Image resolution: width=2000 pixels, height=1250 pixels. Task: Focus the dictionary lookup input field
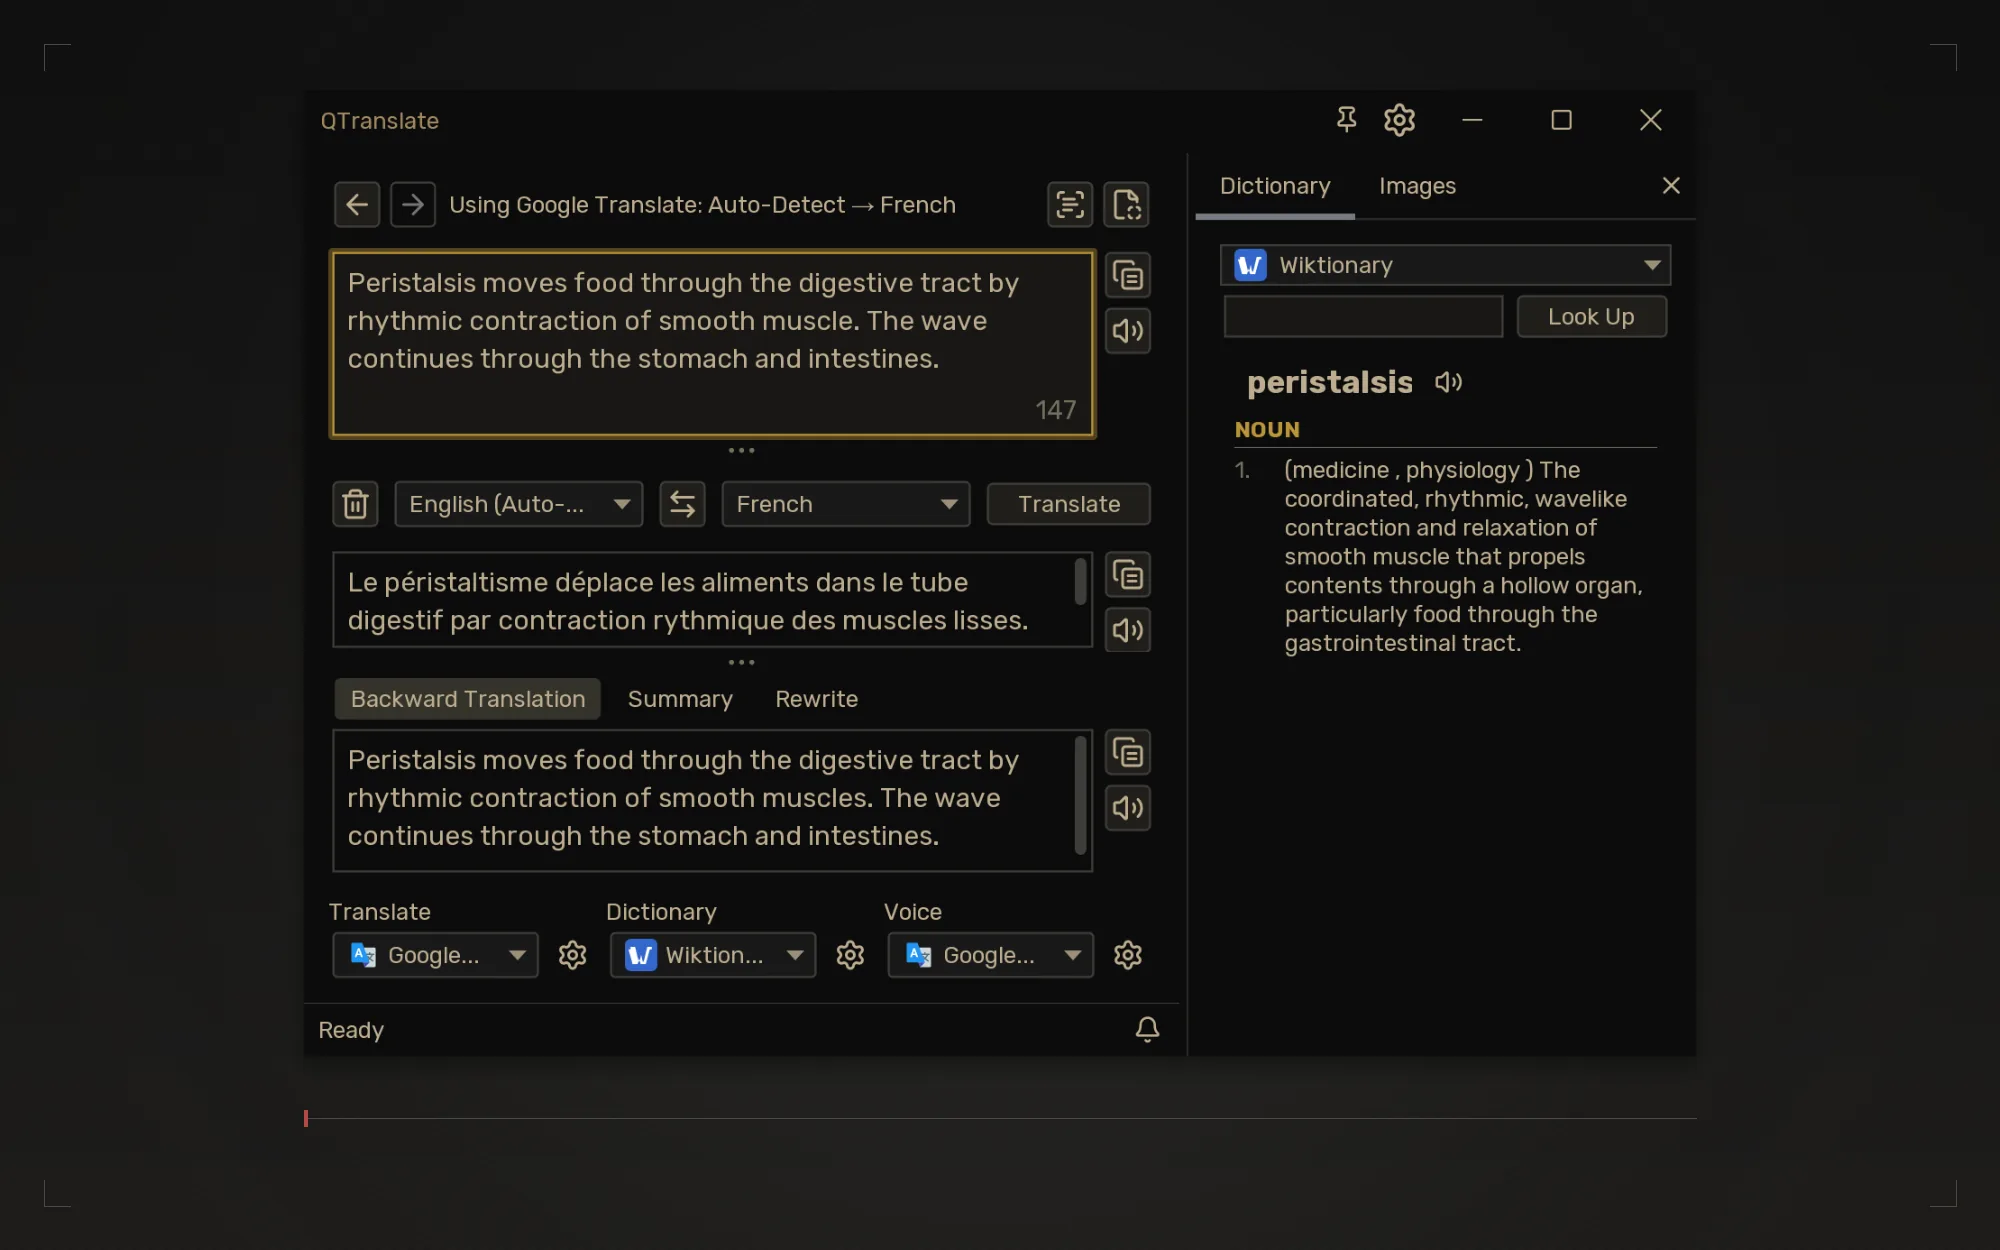1363,317
